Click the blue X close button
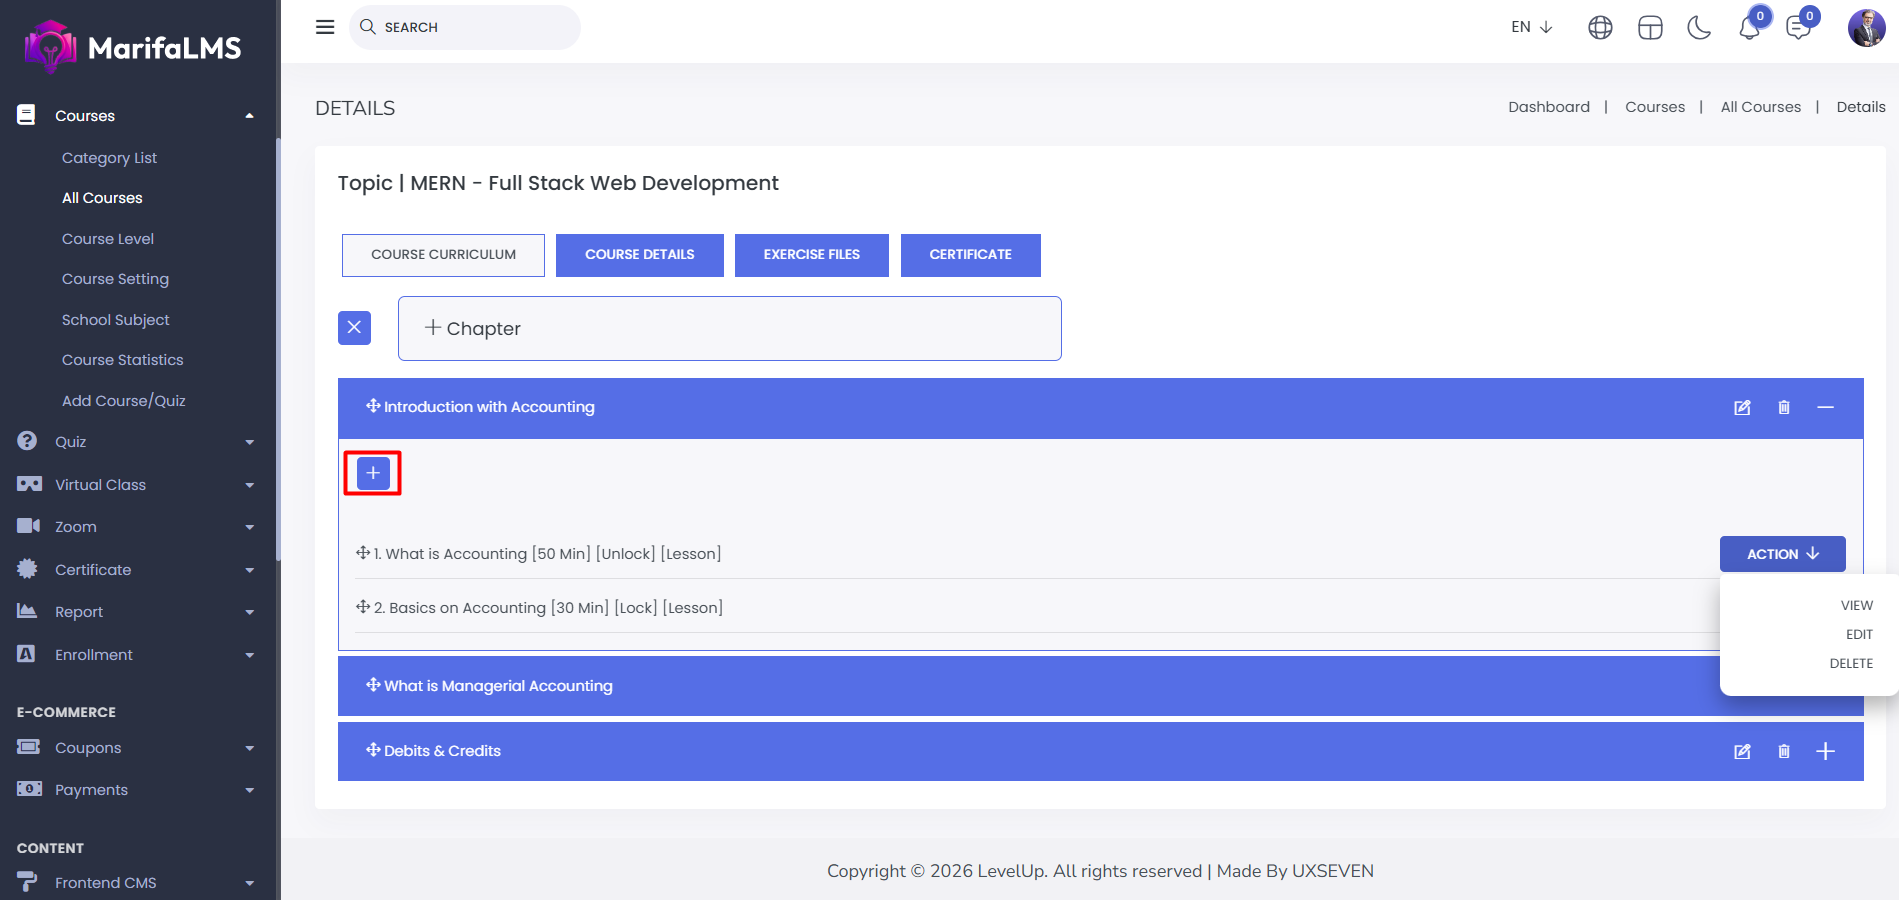 (354, 328)
